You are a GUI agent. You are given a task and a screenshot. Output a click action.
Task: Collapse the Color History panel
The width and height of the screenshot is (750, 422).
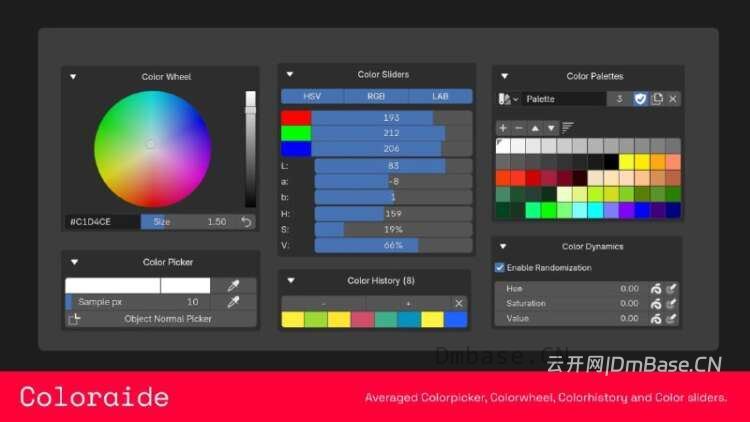[x=291, y=281]
